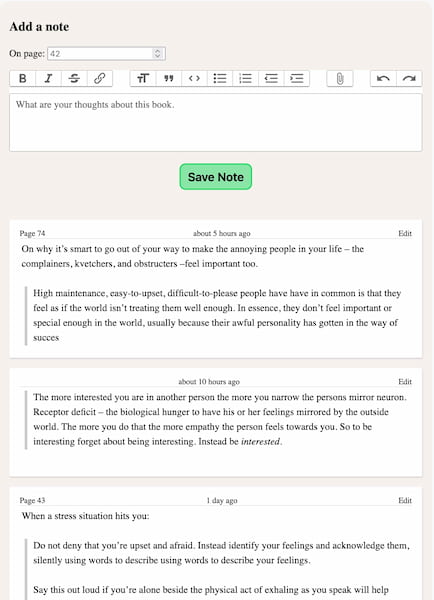Create a bulleted list

tap(220, 78)
